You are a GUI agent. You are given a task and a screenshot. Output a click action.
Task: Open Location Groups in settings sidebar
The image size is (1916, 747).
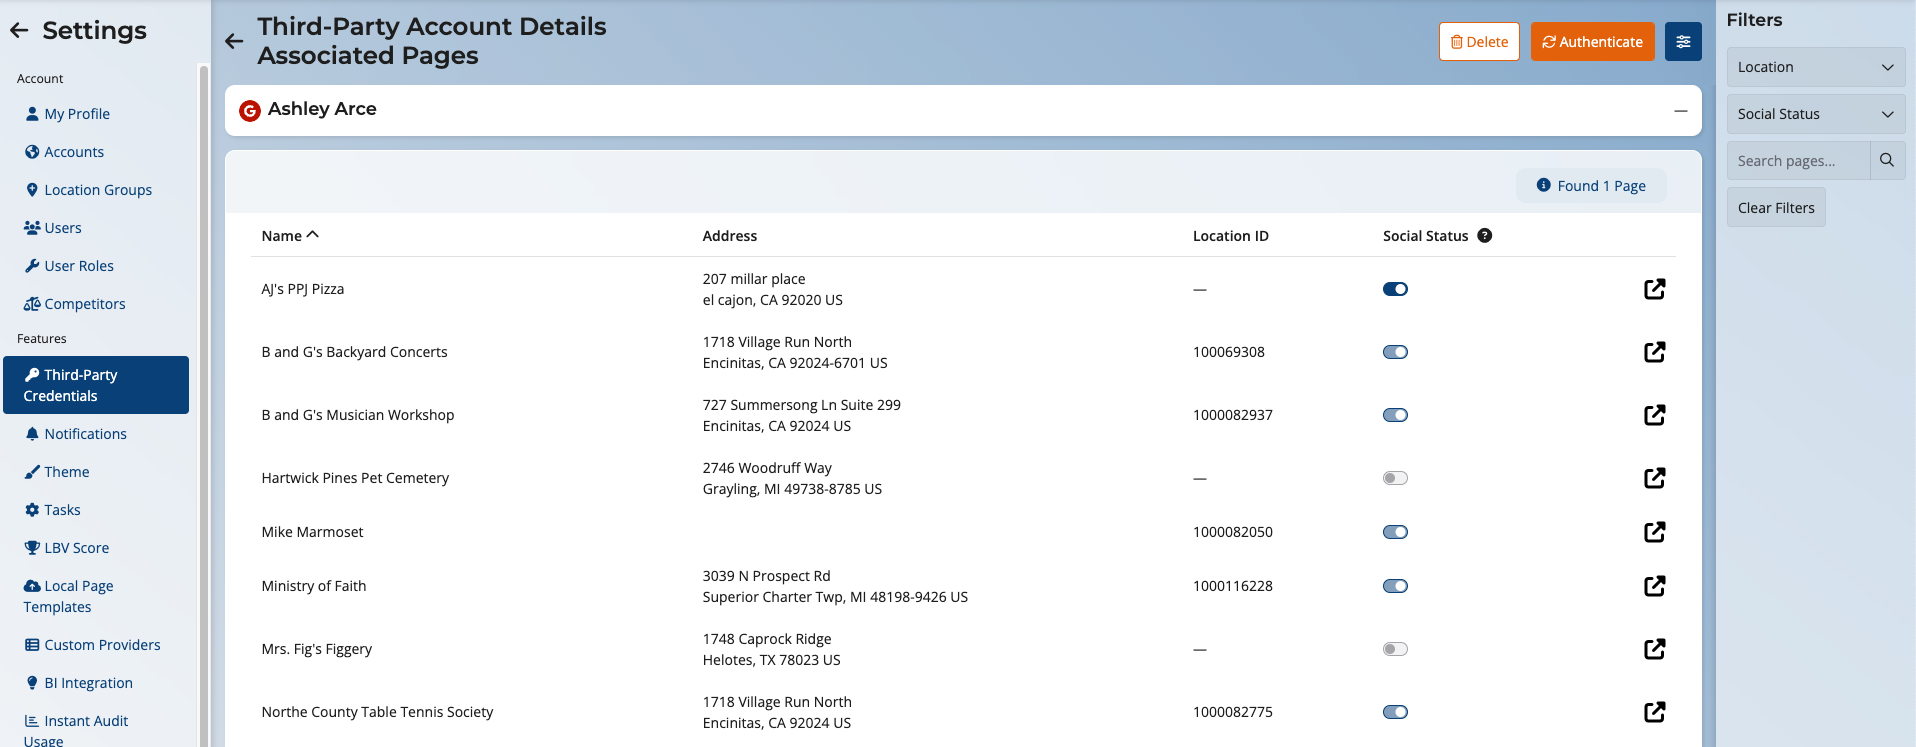[x=98, y=190]
